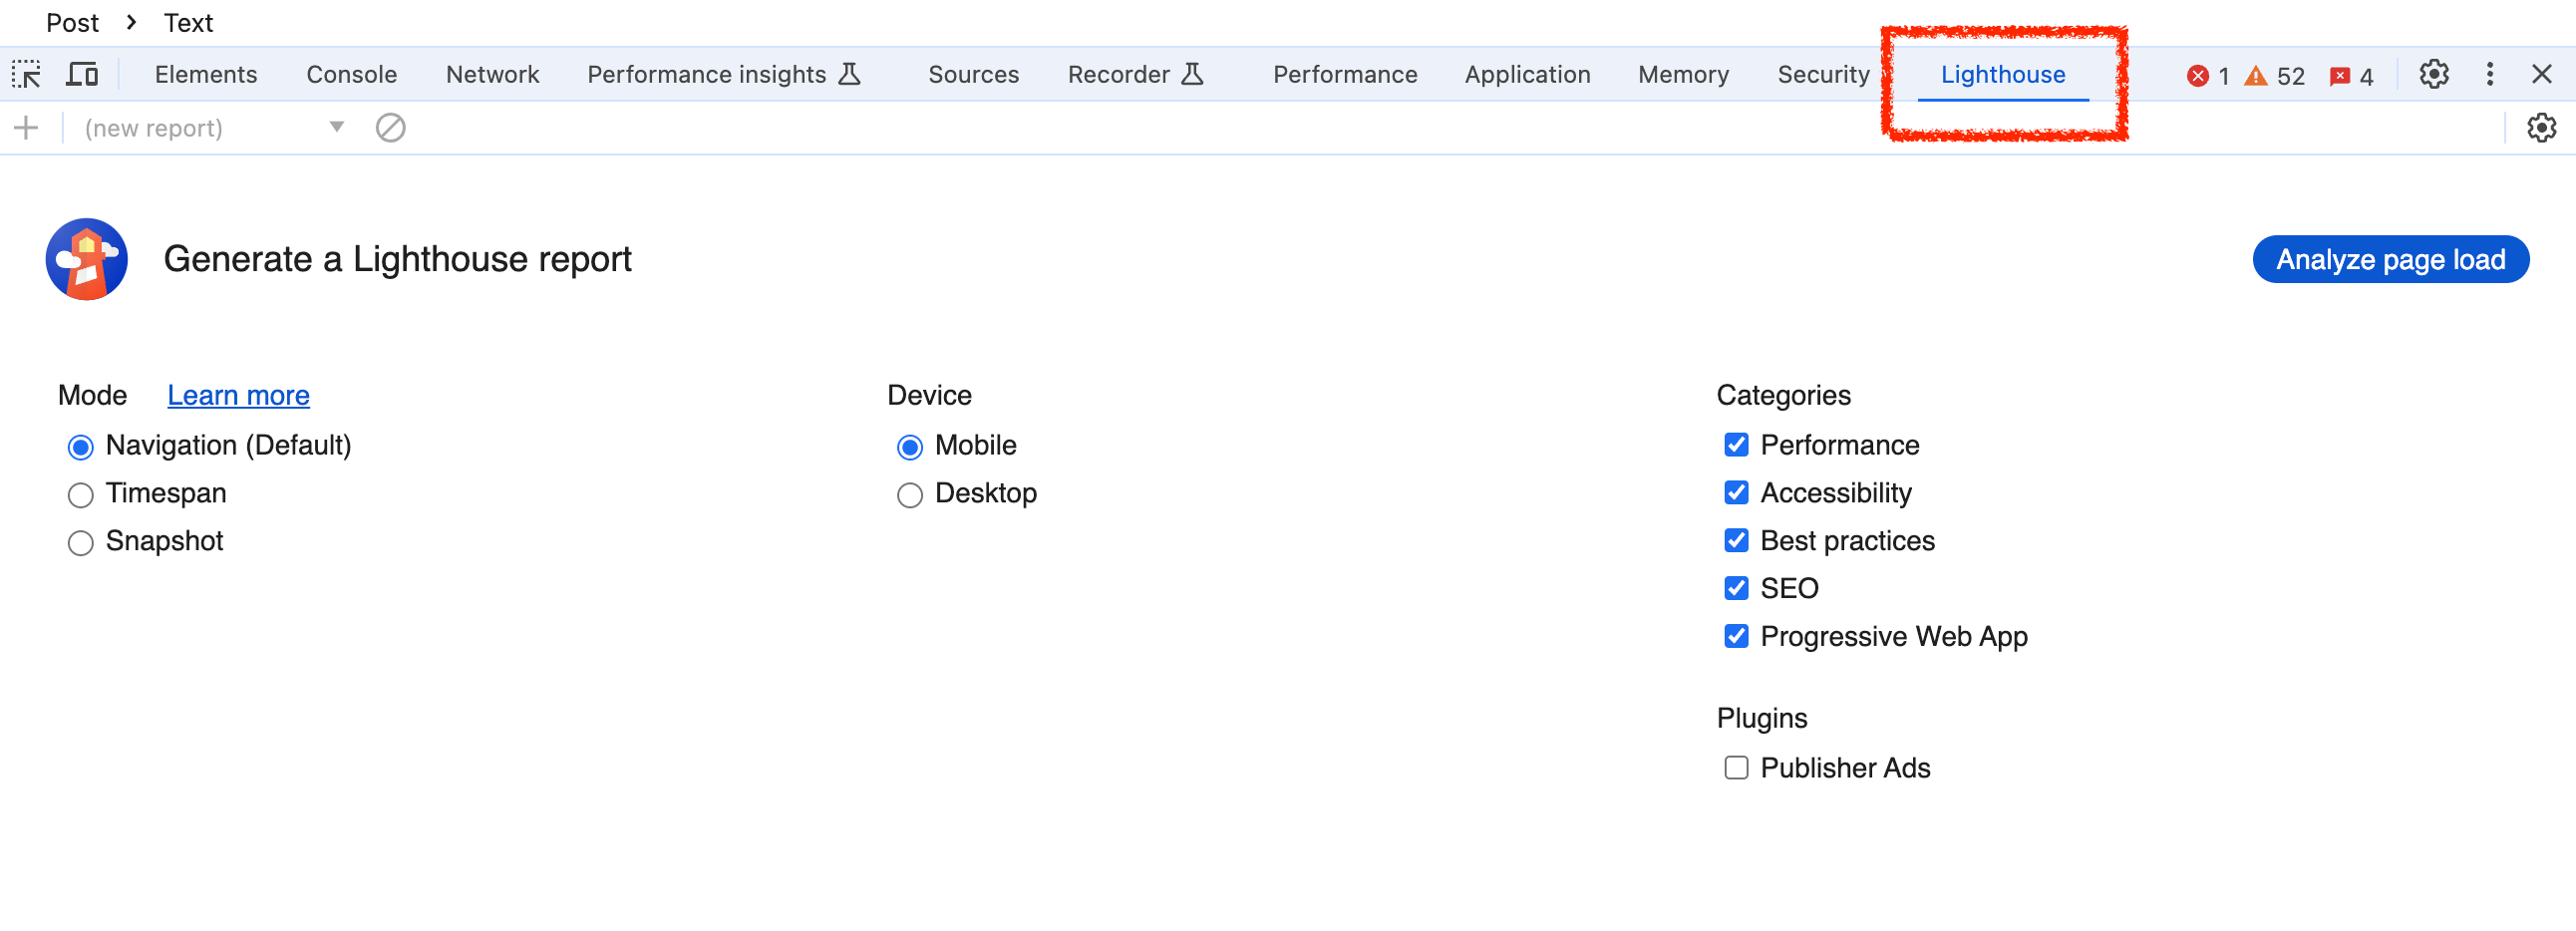Click the Lighthouse logo icon
The height and width of the screenshot is (931, 2576).
coord(87,259)
